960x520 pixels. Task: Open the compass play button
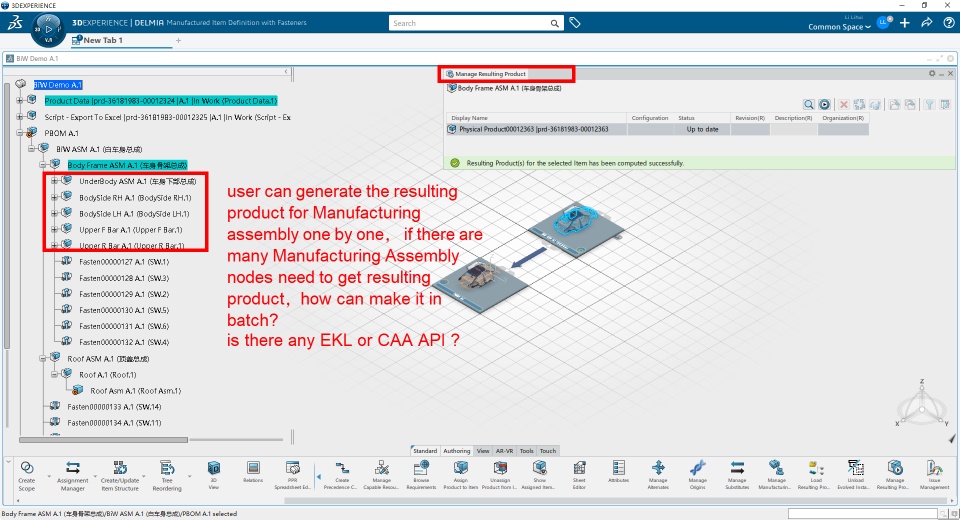click(x=48, y=29)
